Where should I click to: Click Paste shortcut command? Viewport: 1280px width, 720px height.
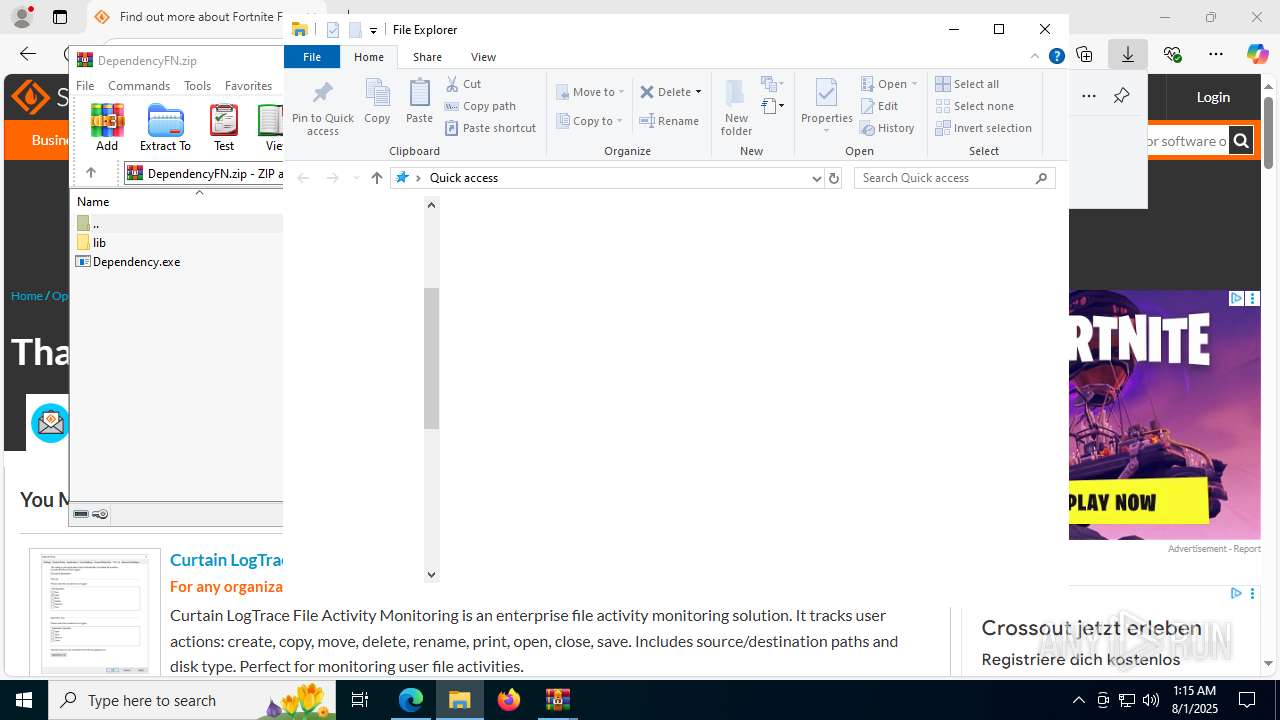pos(490,128)
